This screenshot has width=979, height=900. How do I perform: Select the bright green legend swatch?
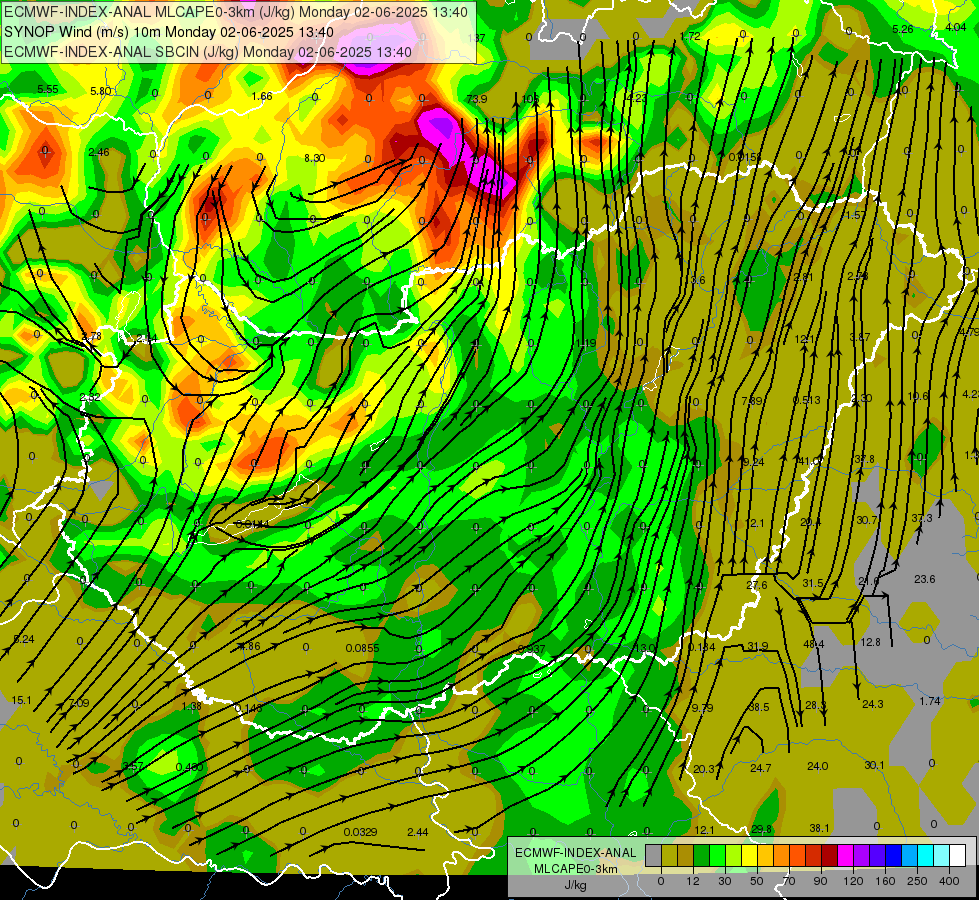coord(717,856)
